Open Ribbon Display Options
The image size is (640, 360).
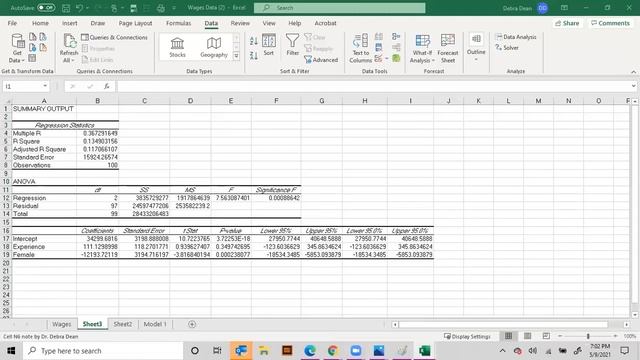click(x=564, y=8)
